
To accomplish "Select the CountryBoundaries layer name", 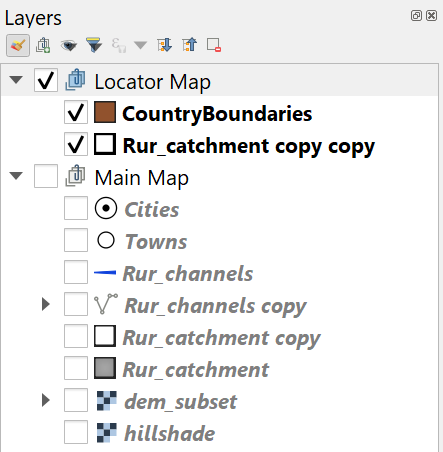I will tap(217, 114).
